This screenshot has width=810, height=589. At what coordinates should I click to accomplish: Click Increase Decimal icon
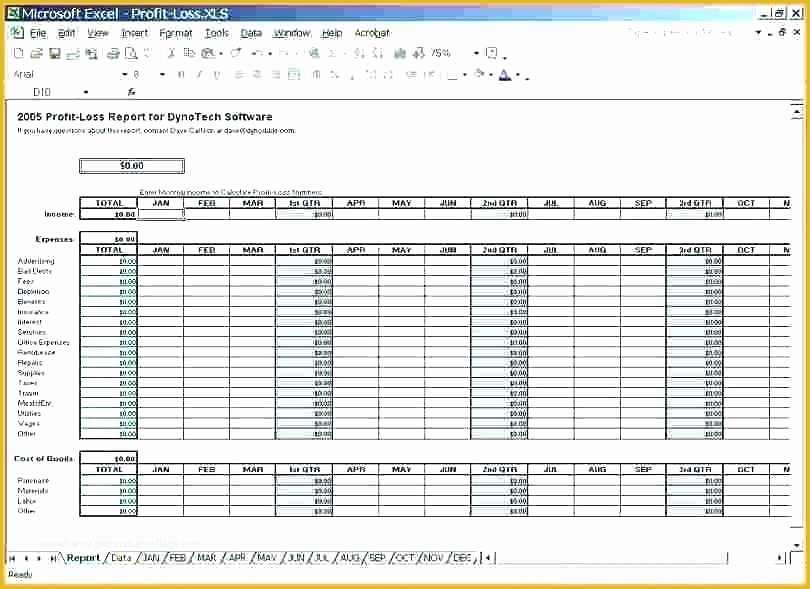(371, 75)
